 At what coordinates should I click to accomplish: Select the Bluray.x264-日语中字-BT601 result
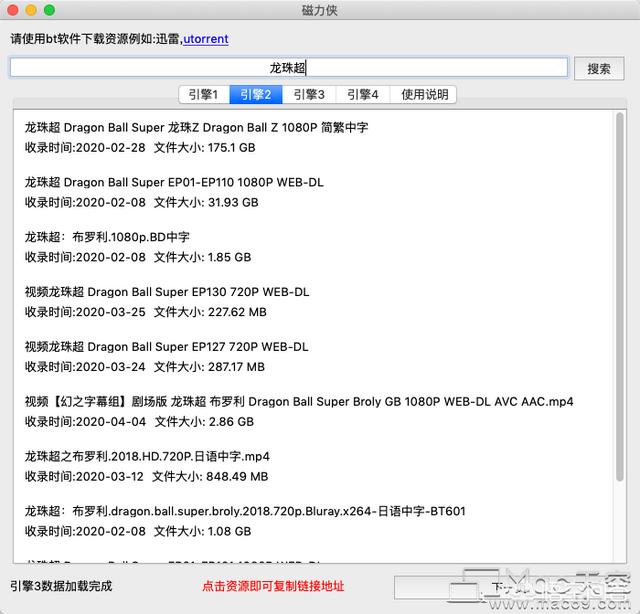point(245,511)
